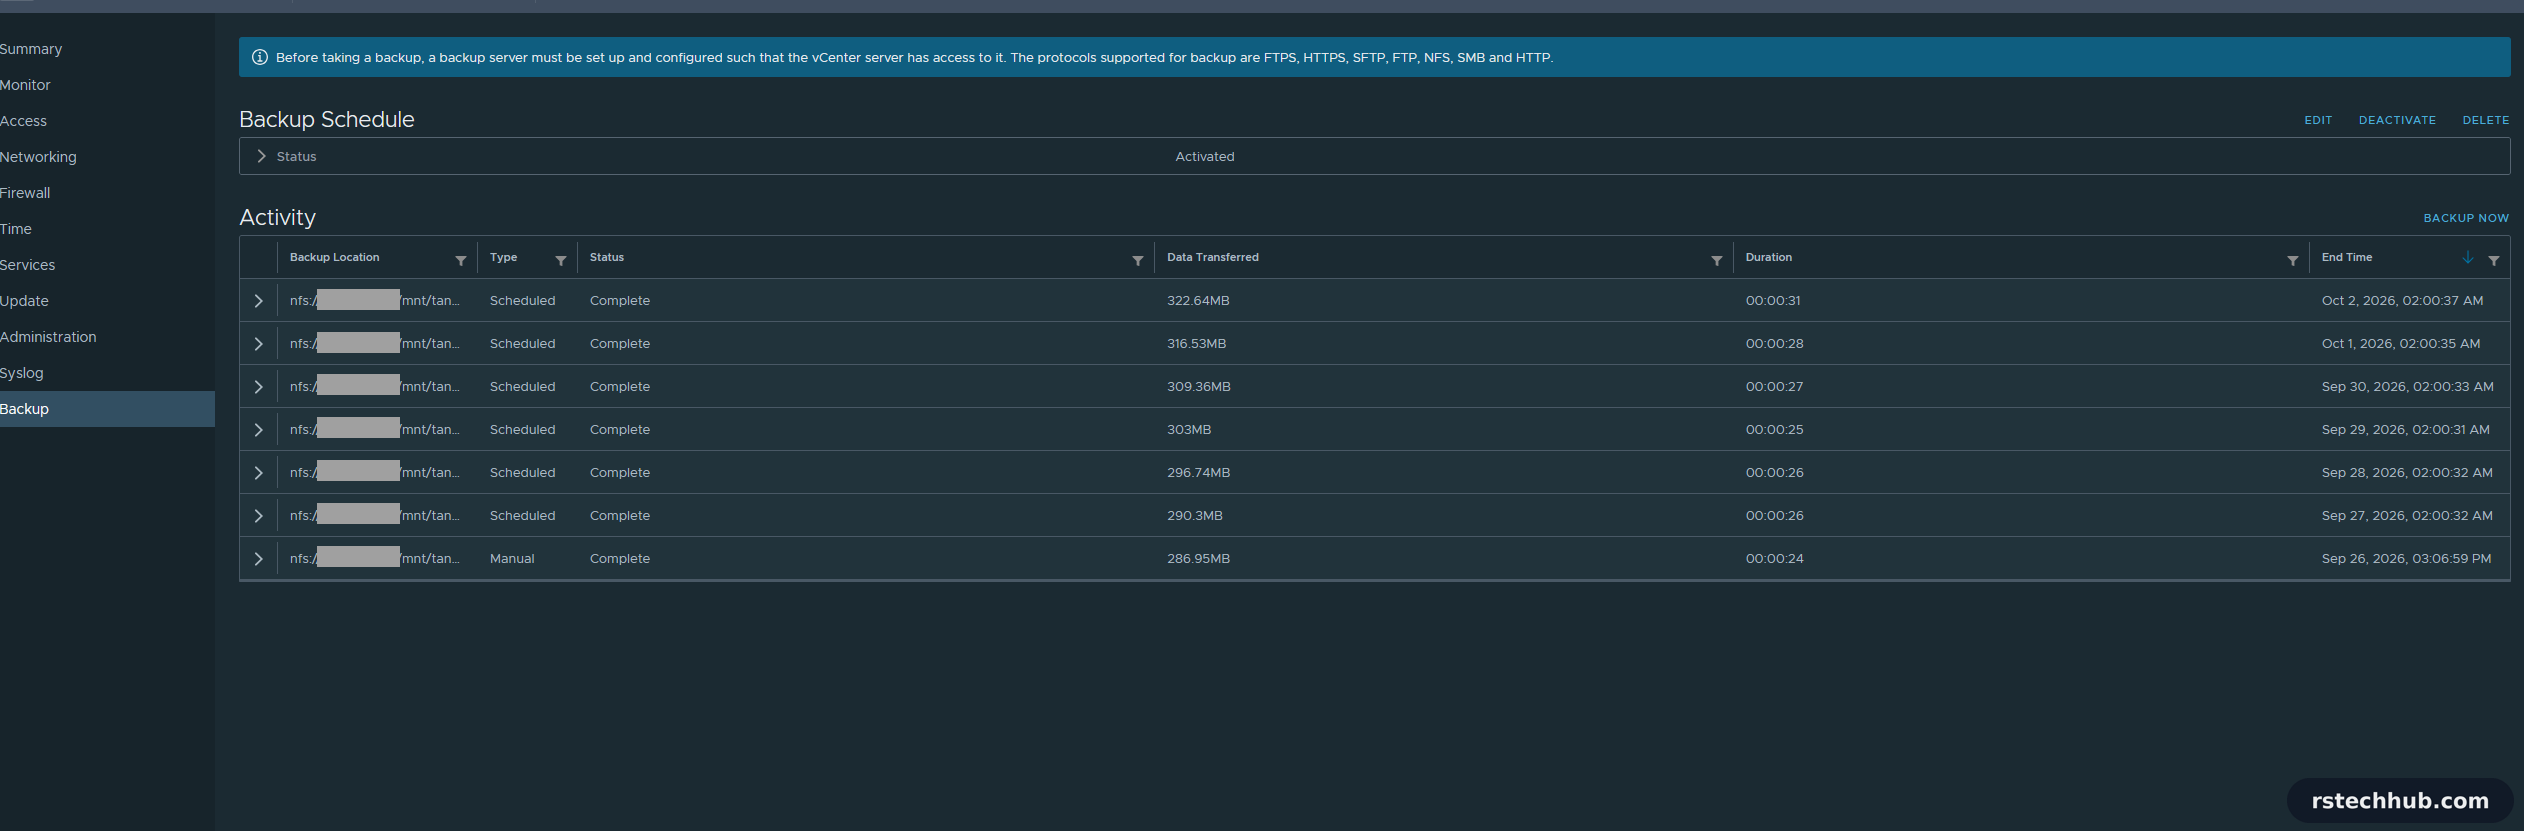Click the 'Manual' type cell

512,559
